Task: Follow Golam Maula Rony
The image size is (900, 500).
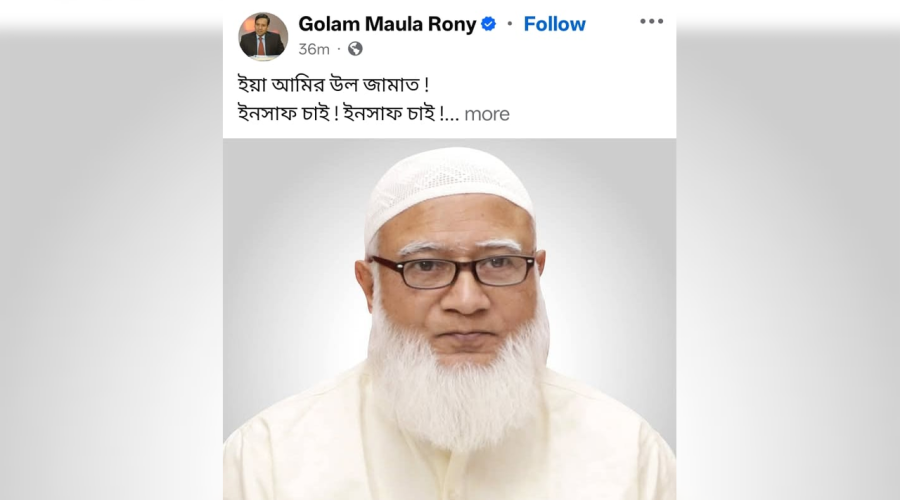Action: 554,24
